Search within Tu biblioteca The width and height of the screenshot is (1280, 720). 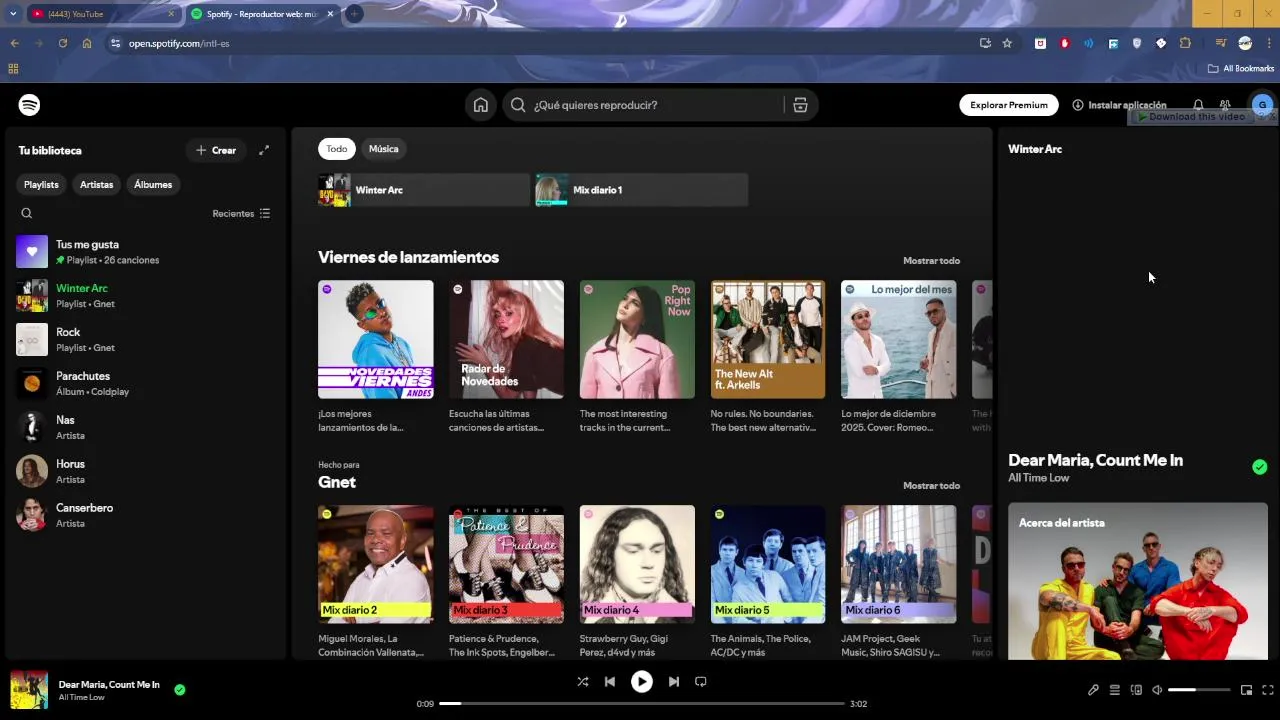point(27,213)
